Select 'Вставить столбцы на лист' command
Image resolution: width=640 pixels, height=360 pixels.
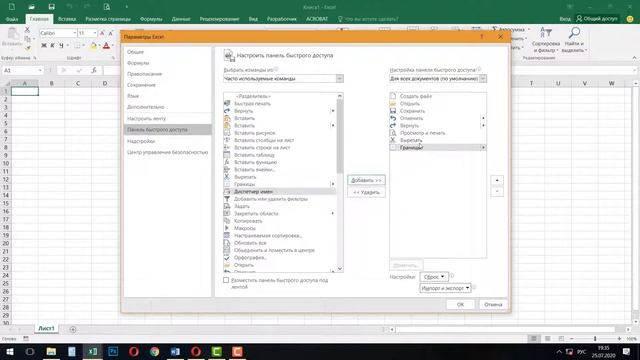pyautogui.click(x=280, y=140)
